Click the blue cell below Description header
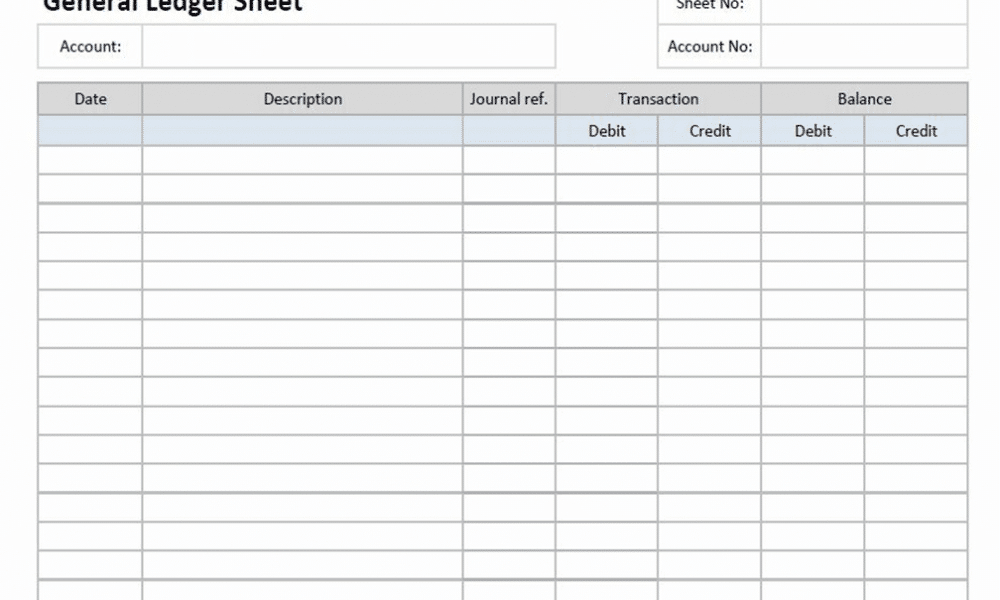 pos(302,131)
